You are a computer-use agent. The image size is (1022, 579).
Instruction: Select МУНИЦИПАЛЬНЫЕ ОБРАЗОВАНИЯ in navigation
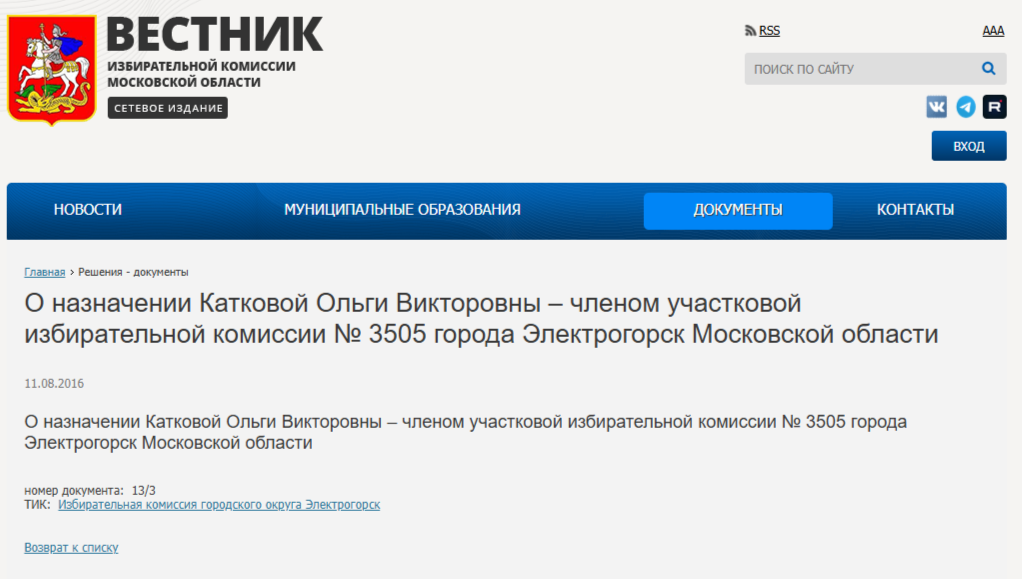(402, 210)
